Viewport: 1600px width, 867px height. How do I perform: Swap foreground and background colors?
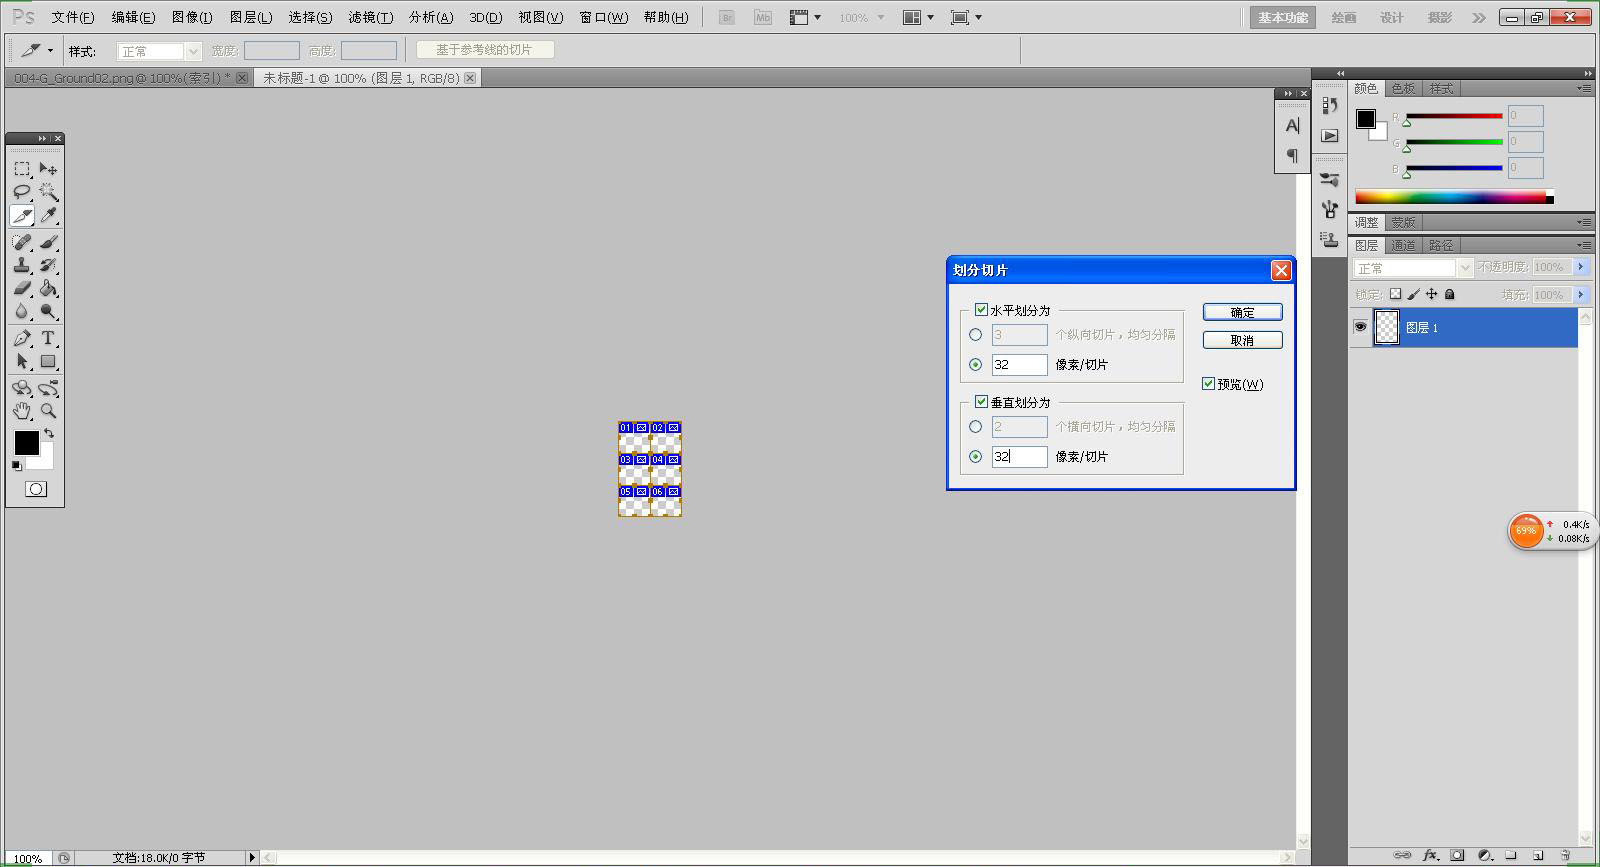pos(49,434)
